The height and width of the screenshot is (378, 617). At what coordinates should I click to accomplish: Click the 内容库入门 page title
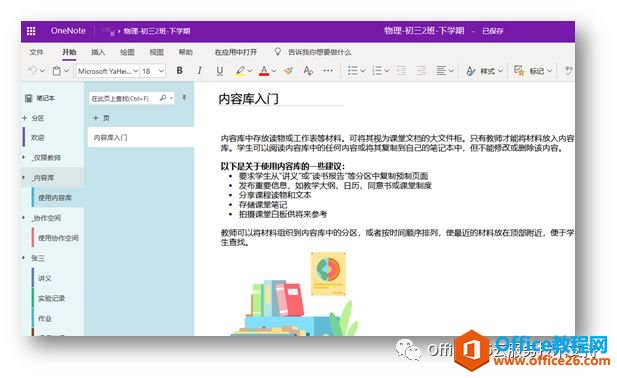click(249, 99)
